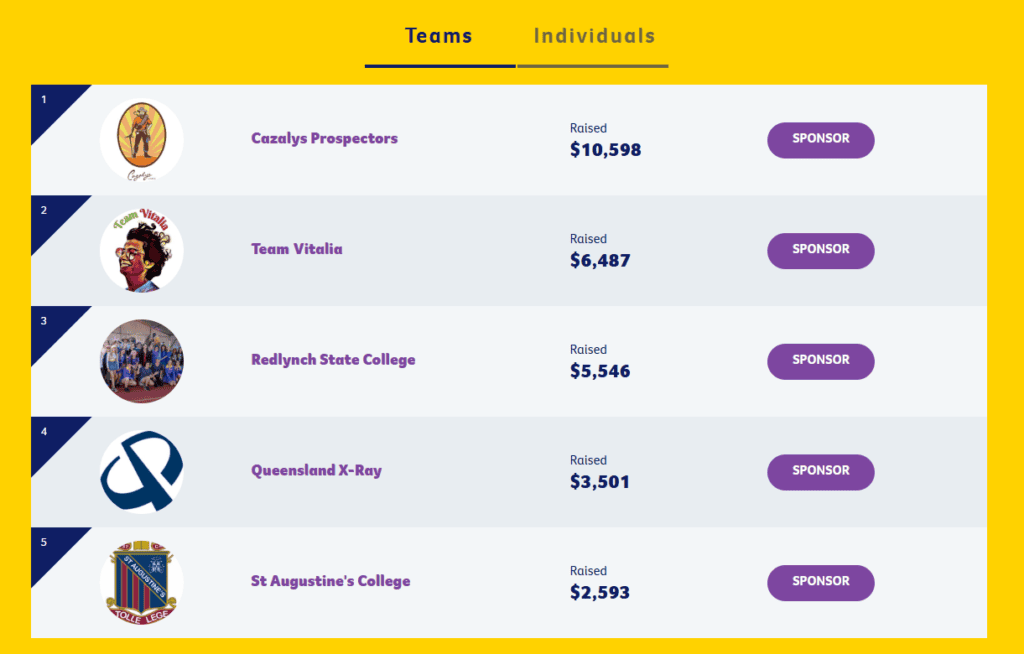The height and width of the screenshot is (654, 1024).
Task: Sponsor Redlynch State College
Action: point(821,361)
